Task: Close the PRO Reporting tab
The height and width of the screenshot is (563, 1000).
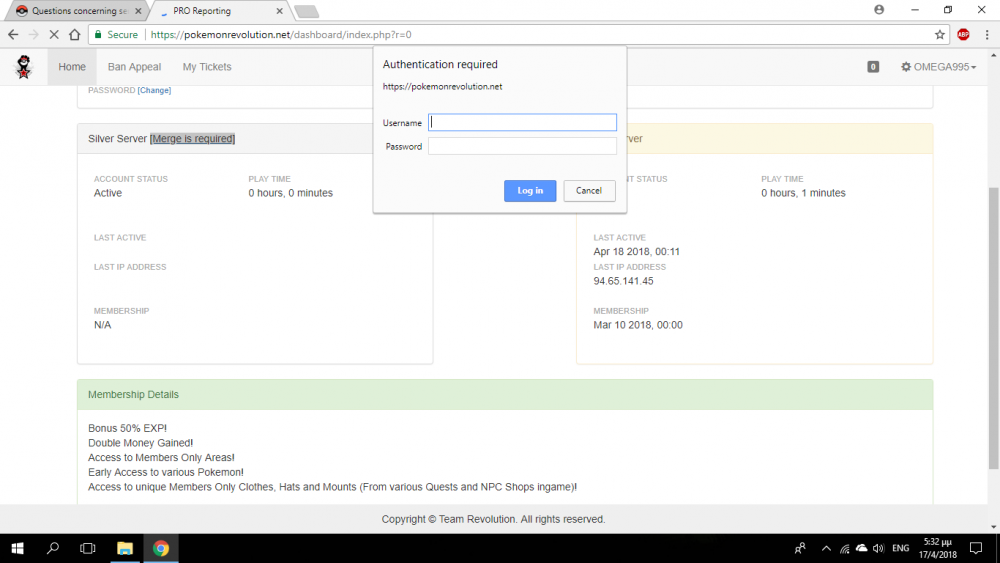Action: (279, 11)
